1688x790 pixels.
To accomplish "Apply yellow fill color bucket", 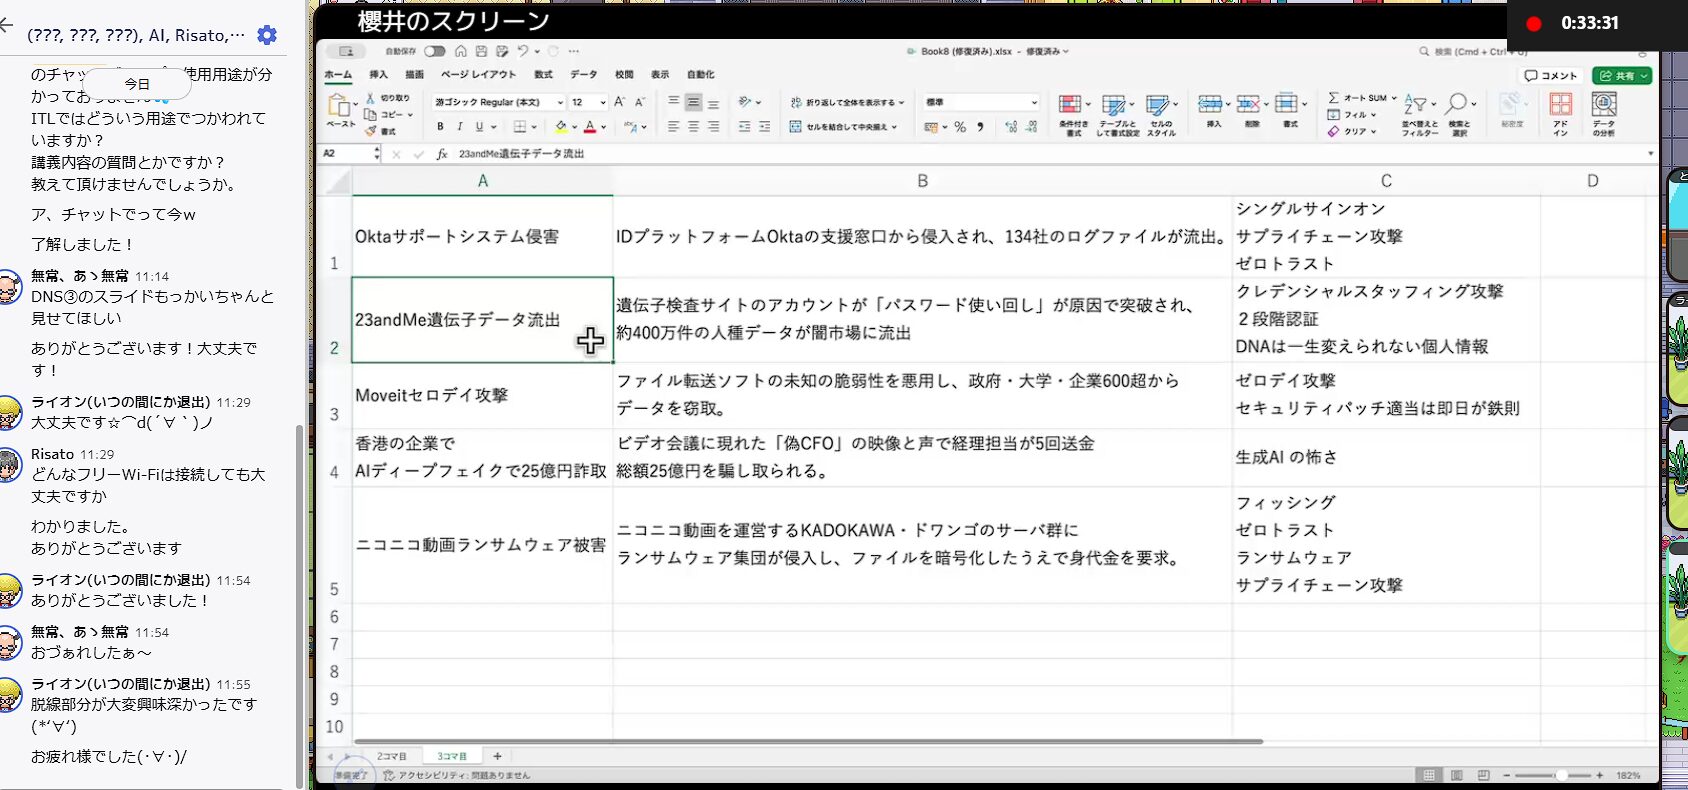I will click(x=561, y=127).
